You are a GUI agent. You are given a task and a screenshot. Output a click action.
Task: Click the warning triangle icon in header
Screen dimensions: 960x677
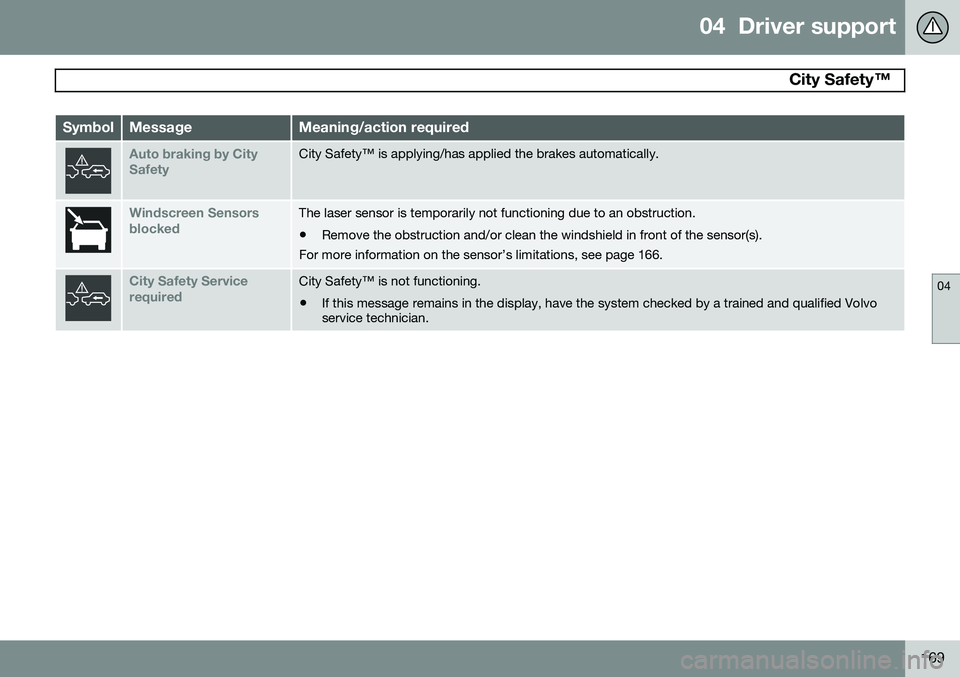coord(932,27)
